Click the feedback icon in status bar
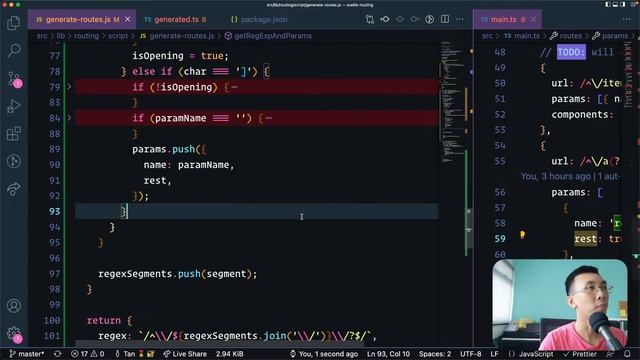Image resolution: width=640 pixels, height=360 pixels. click(x=610, y=354)
